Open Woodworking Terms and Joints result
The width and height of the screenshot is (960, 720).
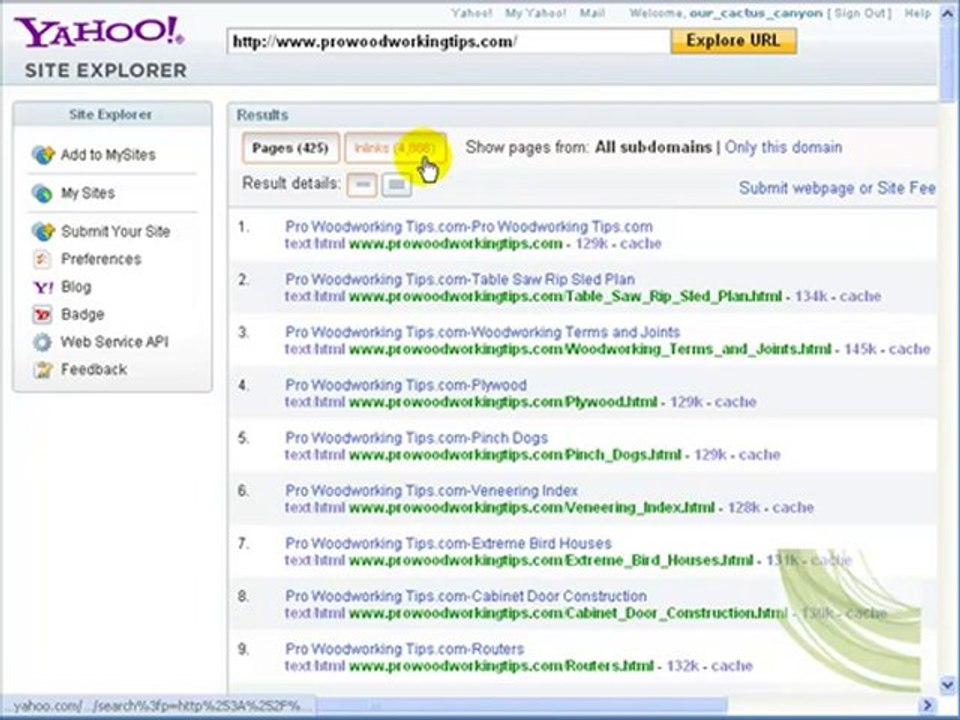click(482, 332)
